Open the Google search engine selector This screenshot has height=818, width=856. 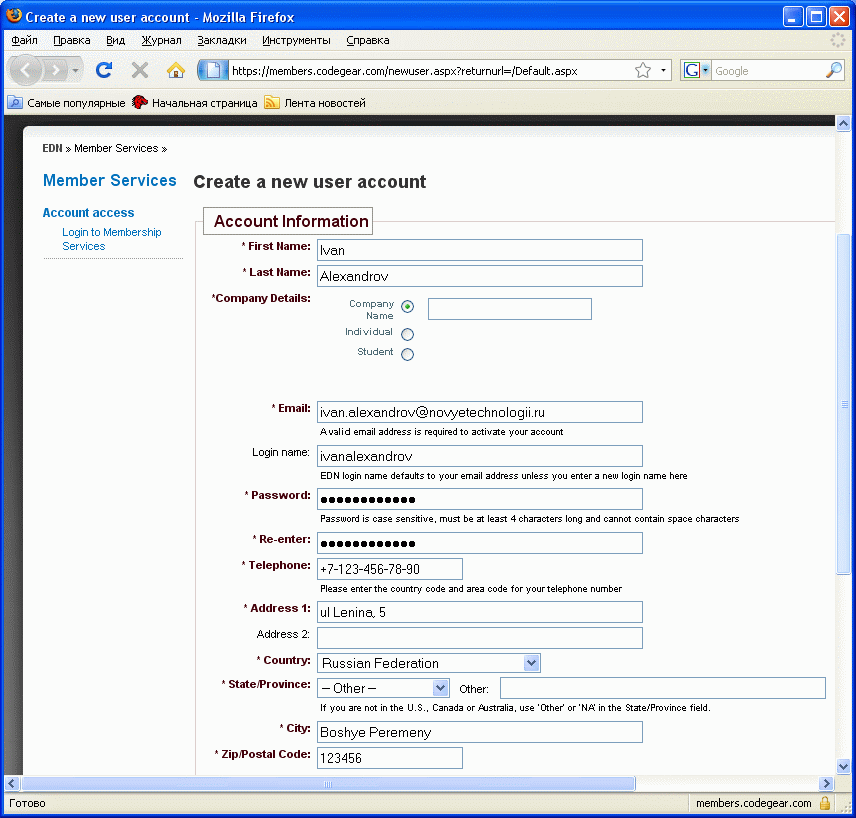[696, 70]
